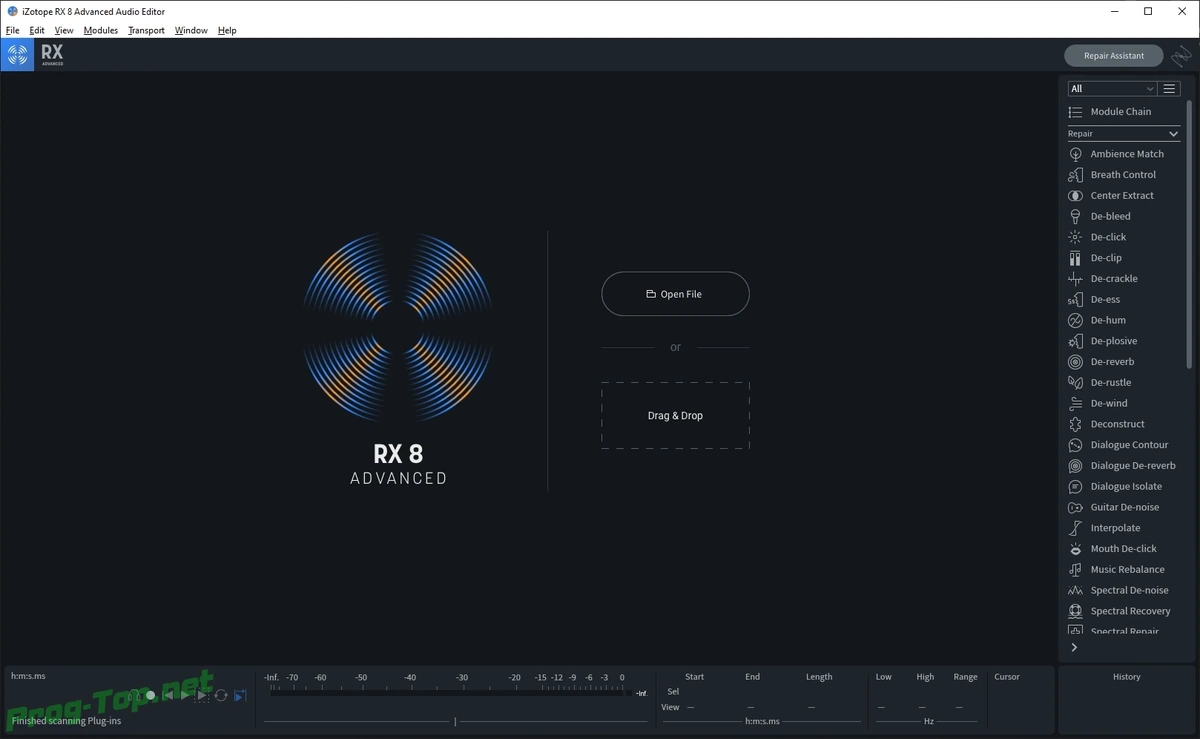Click the Drag & Drop area
Screen dimensions: 1200x739
point(675,415)
